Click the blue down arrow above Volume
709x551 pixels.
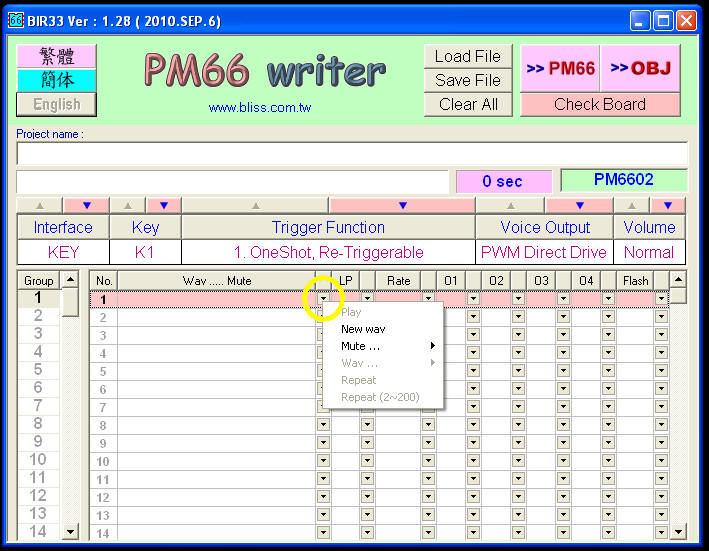click(x=667, y=205)
